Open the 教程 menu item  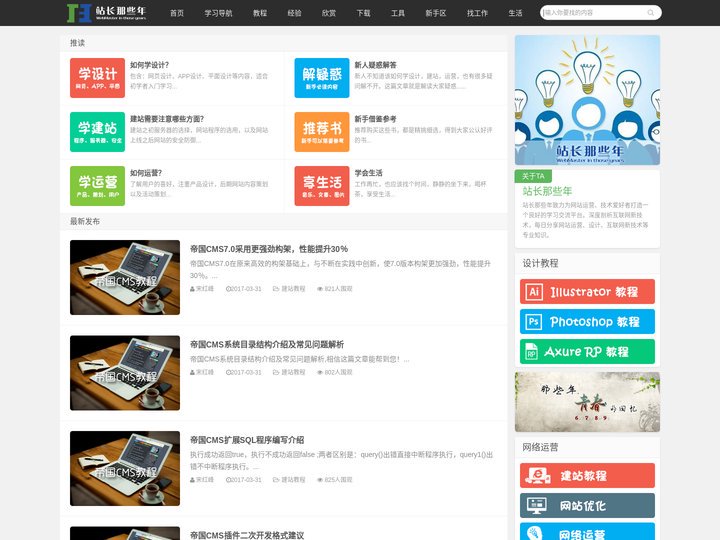click(260, 13)
